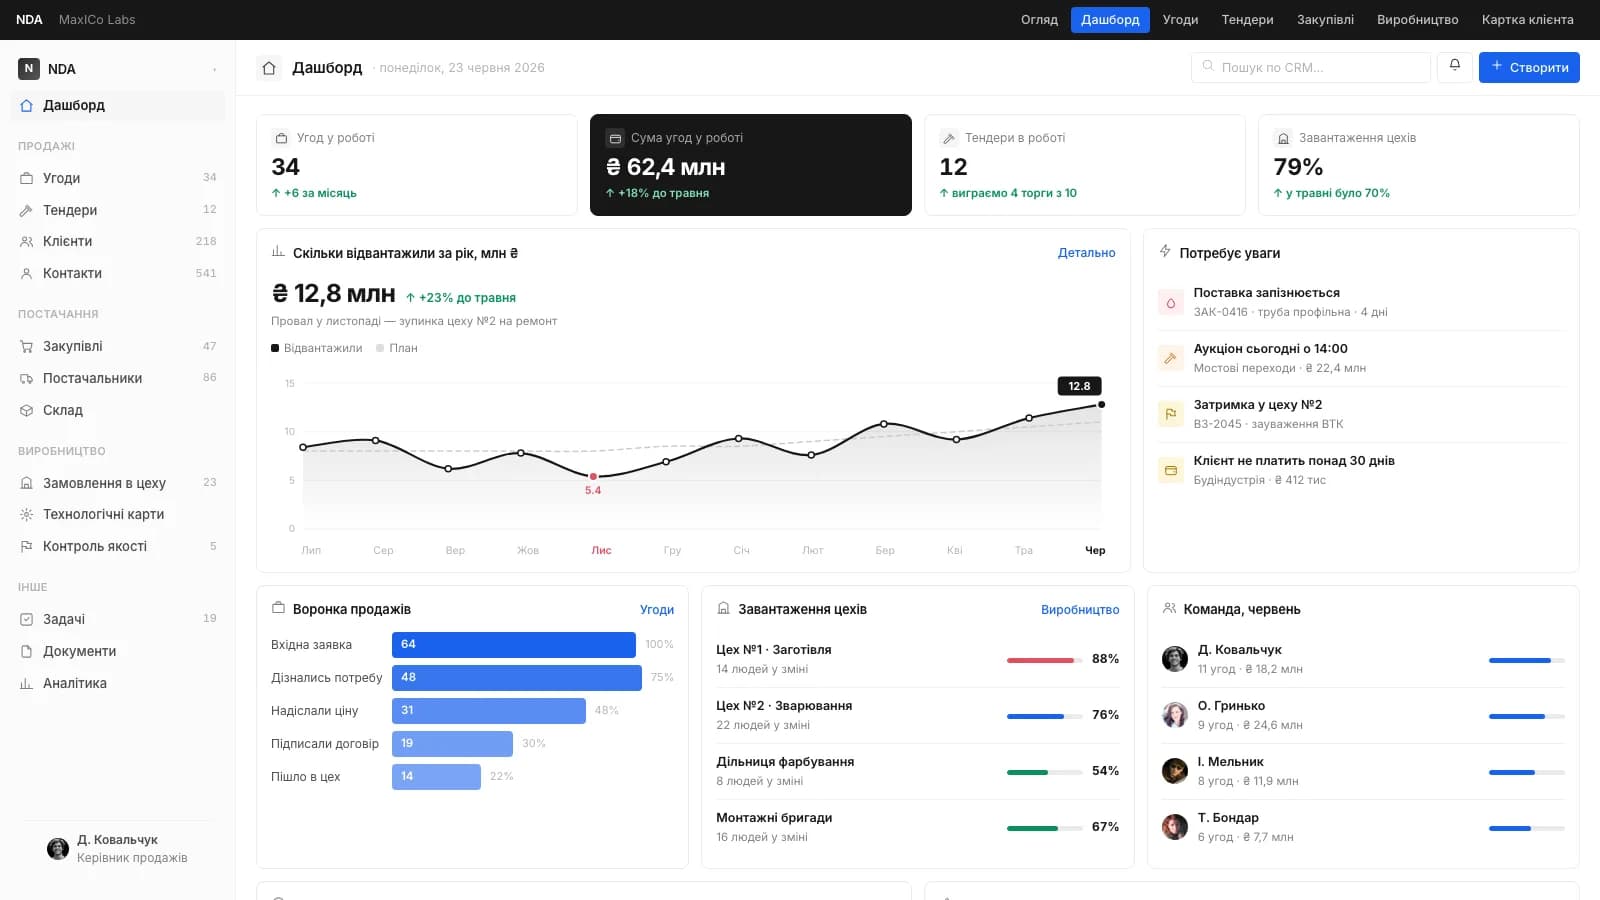Click the Документи file icon in sidebar

27,651
